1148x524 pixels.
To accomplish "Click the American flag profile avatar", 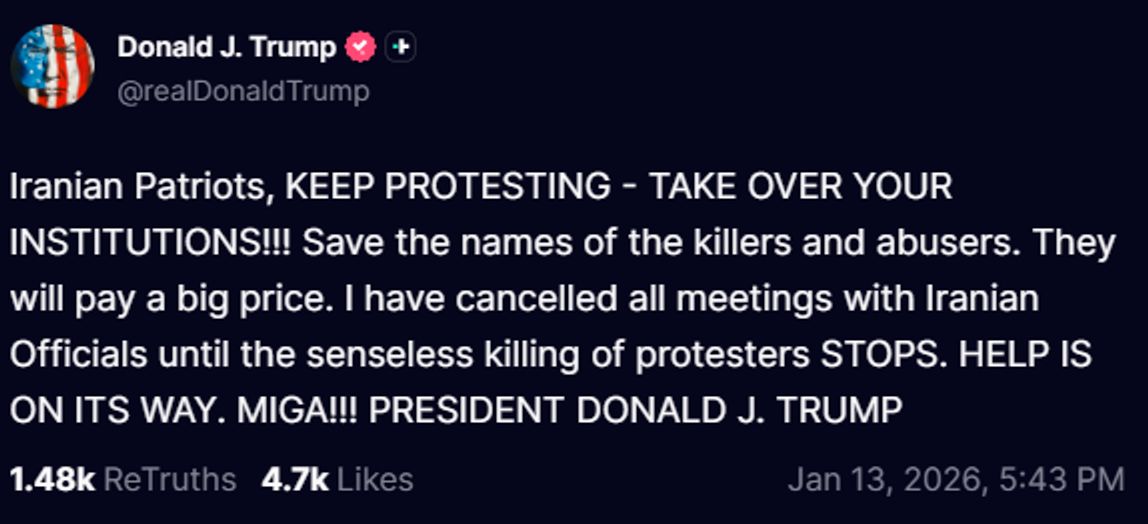I will (52, 66).
